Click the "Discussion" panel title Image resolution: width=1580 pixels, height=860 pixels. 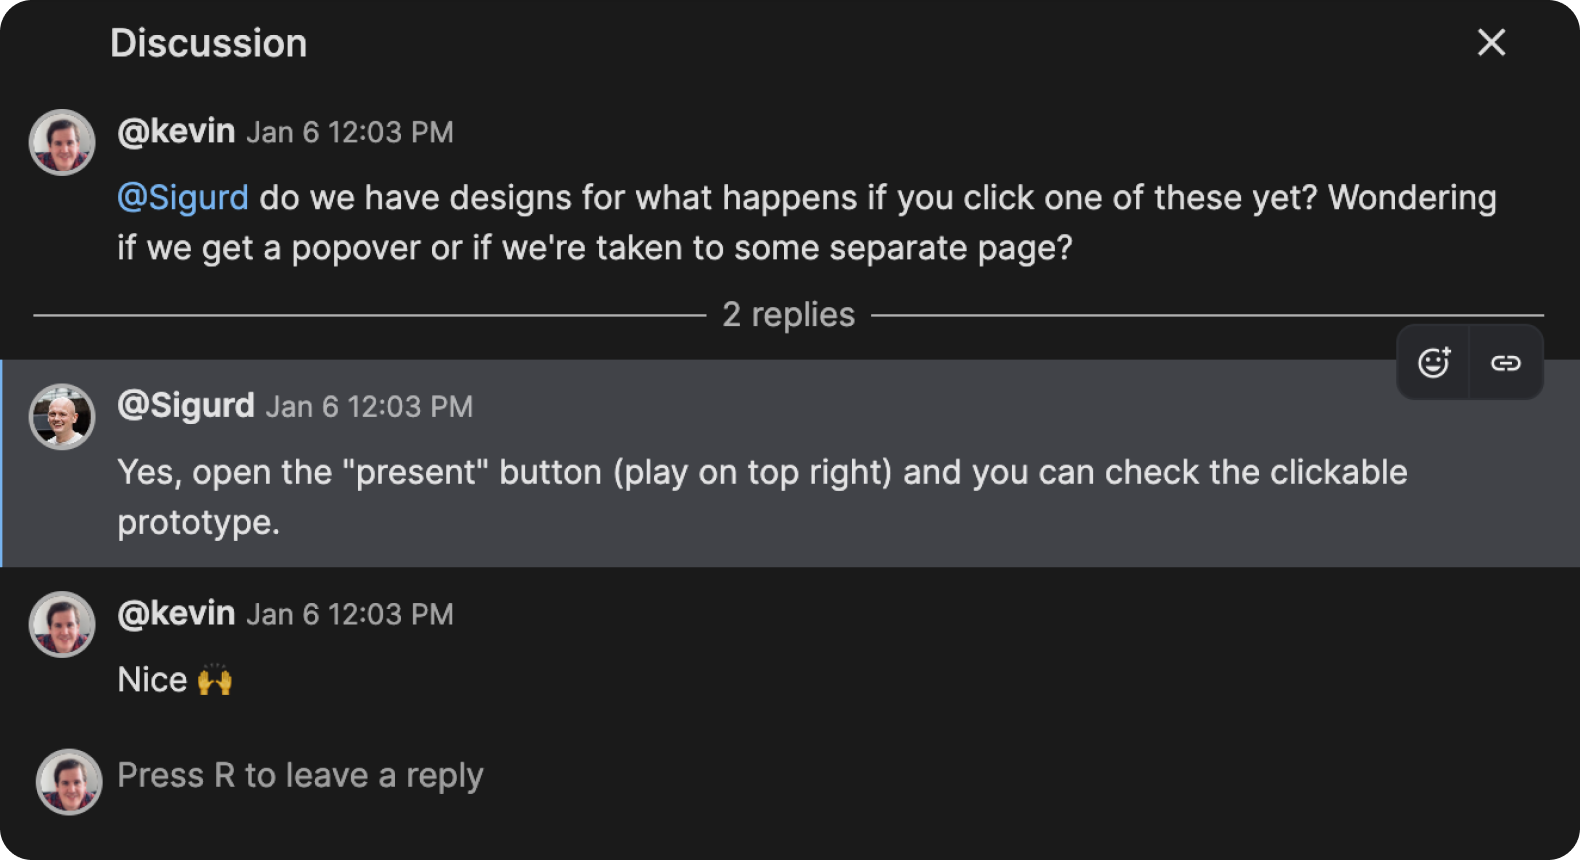pyautogui.click(x=208, y=43)
